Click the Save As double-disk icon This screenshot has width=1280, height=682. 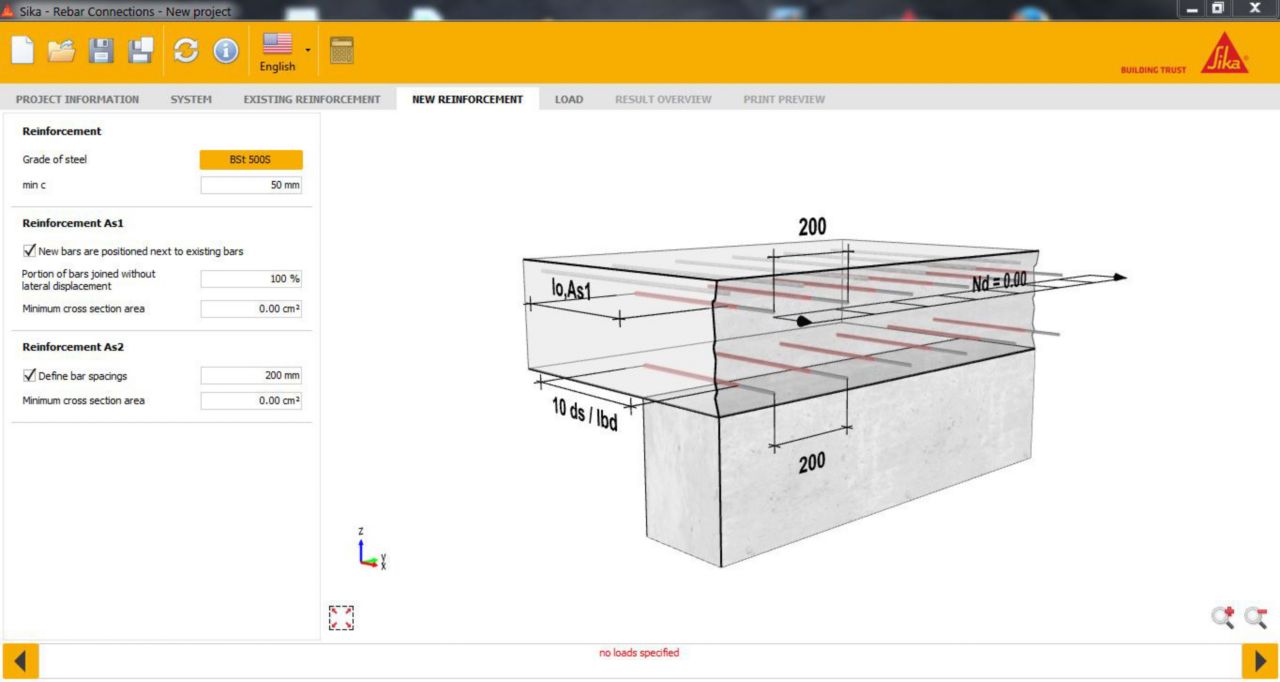141,50
